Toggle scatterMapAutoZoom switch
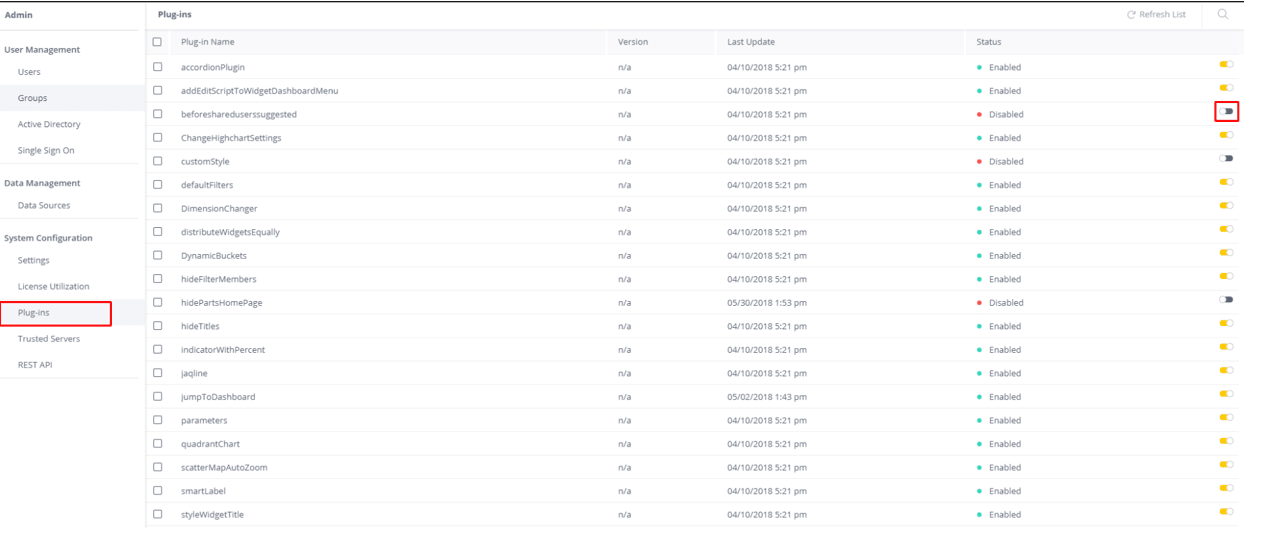The image size is (1265, 547). pyautogui.click(x=1226, y=464)
